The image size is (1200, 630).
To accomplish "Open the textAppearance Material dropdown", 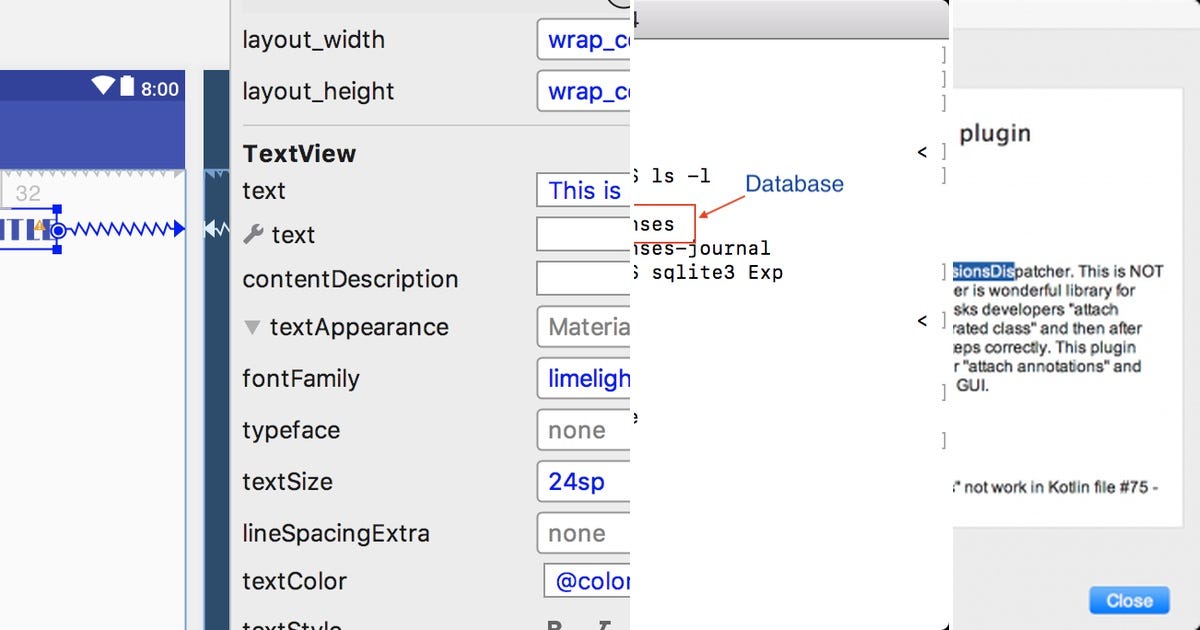I will click(585, 327).
